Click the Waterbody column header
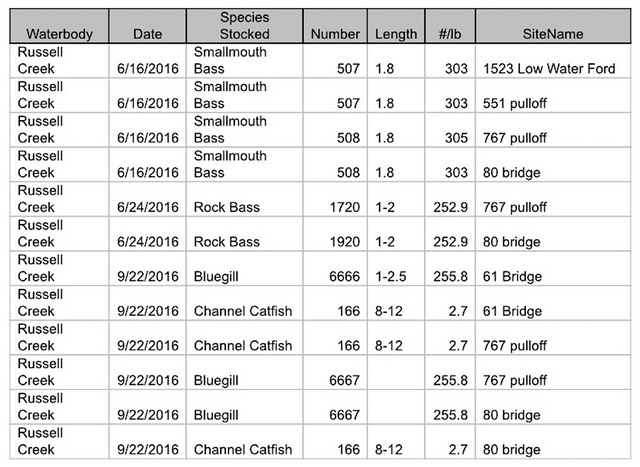The height and width of the screenshot is (467, 640). pyautogui.click(x=59, y=34)
